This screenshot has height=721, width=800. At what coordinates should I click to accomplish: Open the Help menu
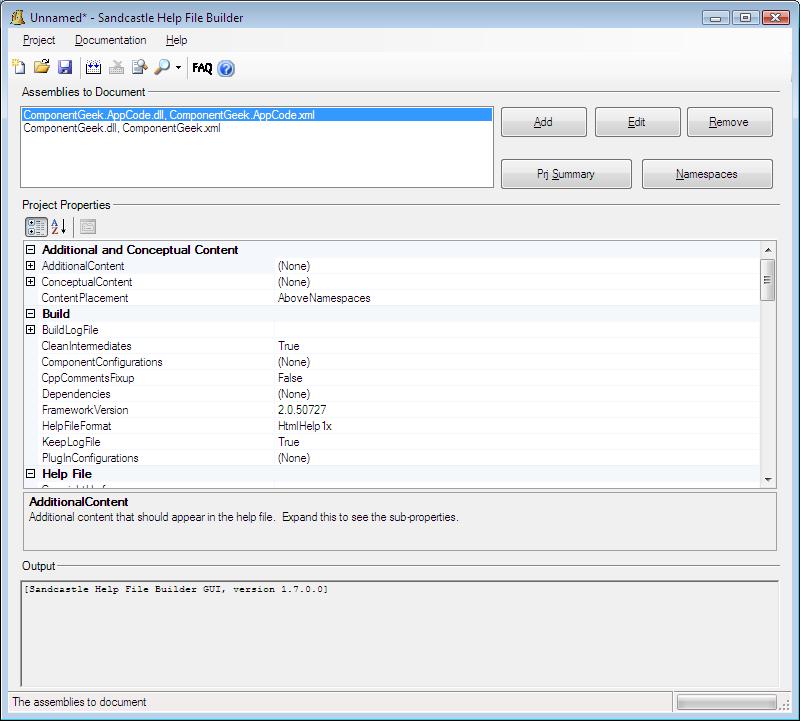point(177,40)
